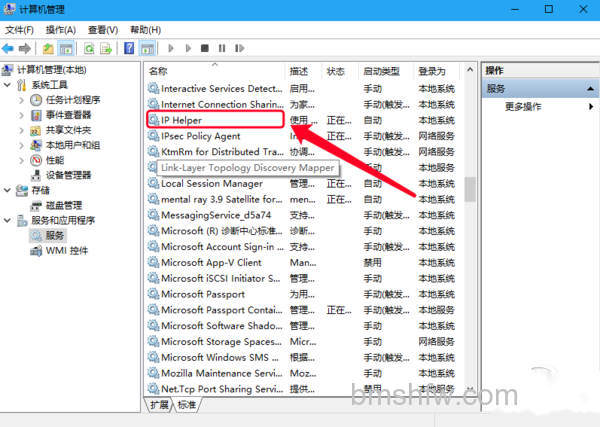Click the Start service play icon
This screenshot has height=427, width=600.
pos(171,48)
